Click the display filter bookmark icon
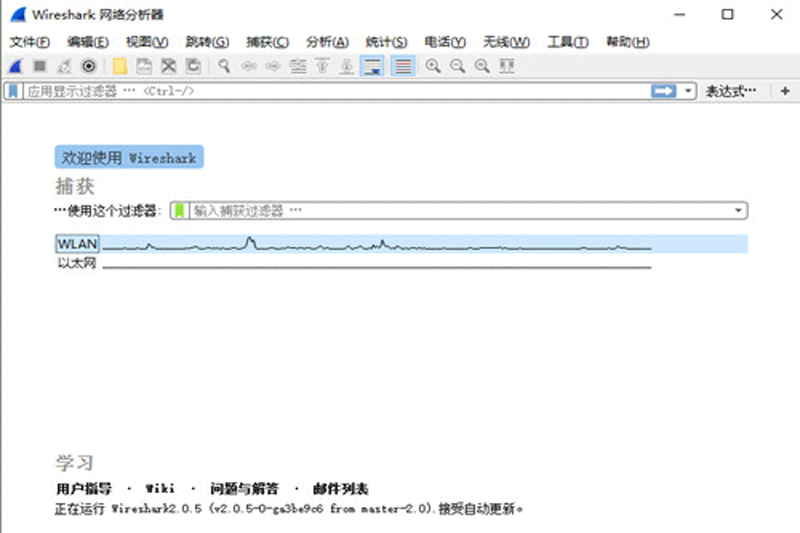 (x=14, y=91)
